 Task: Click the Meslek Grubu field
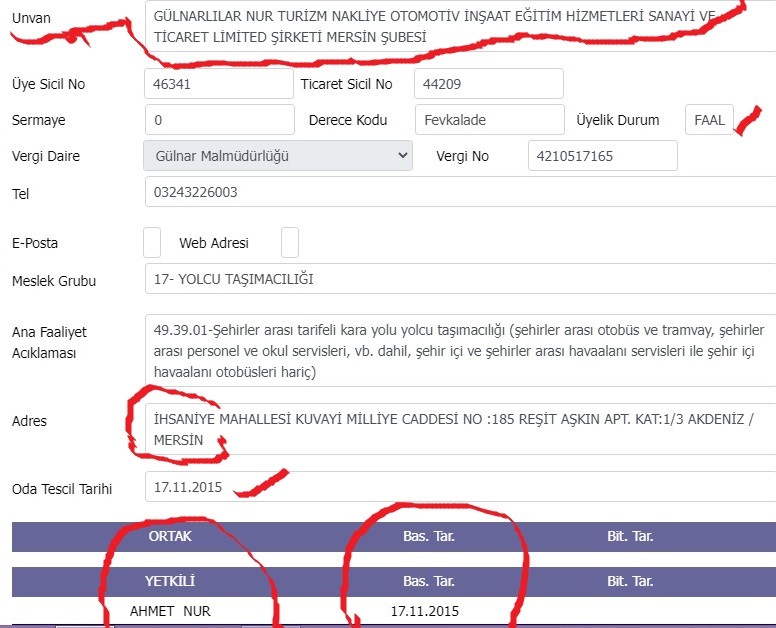pos(460,279)
